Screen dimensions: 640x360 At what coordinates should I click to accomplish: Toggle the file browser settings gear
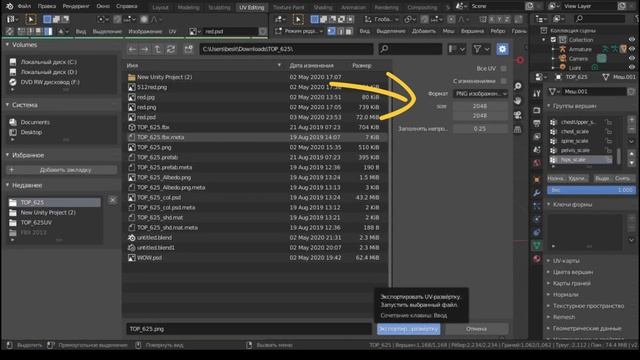point(502,49)
